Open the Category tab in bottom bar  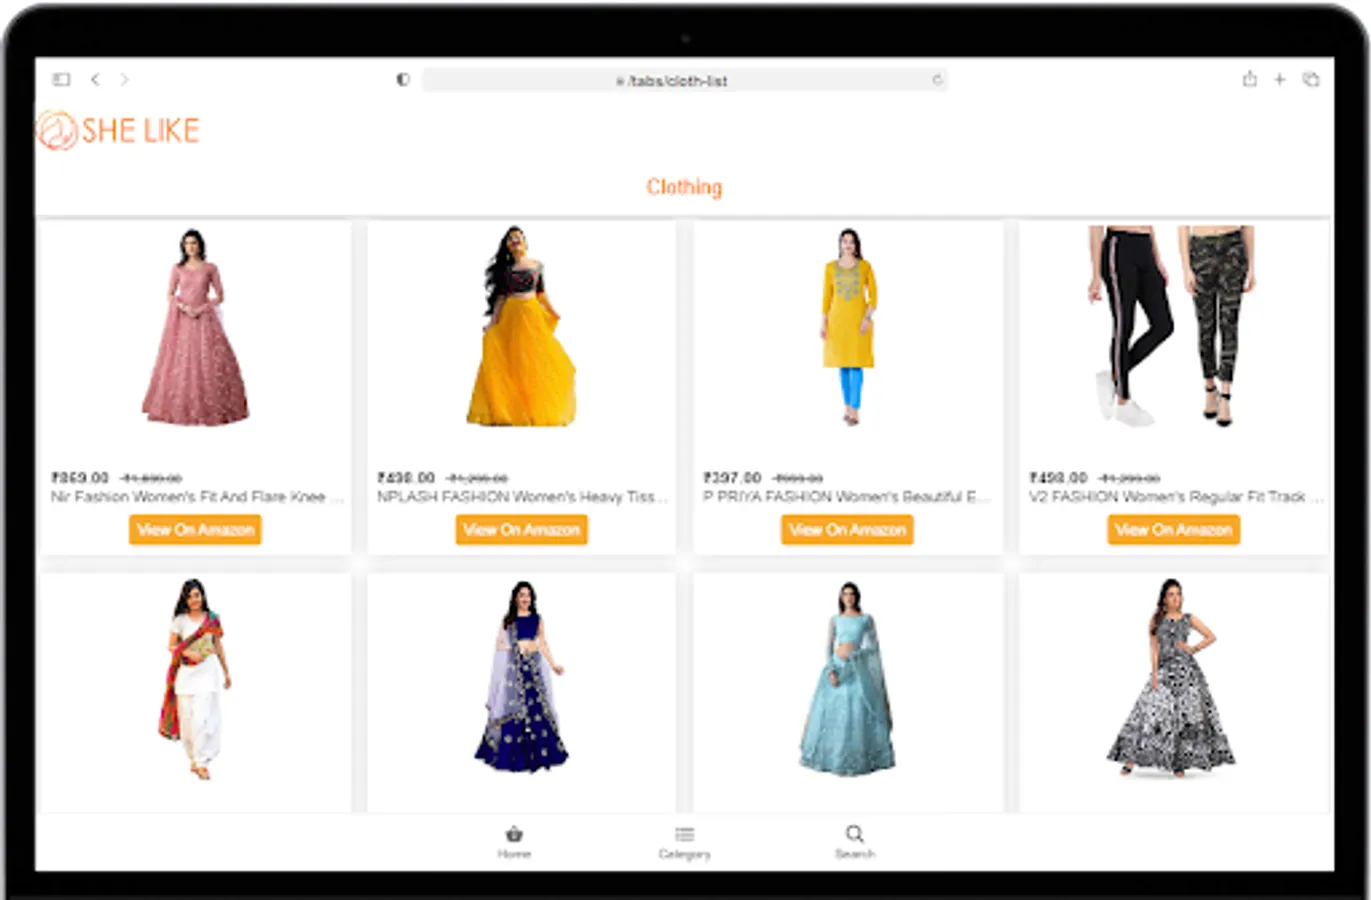point(684,842)
